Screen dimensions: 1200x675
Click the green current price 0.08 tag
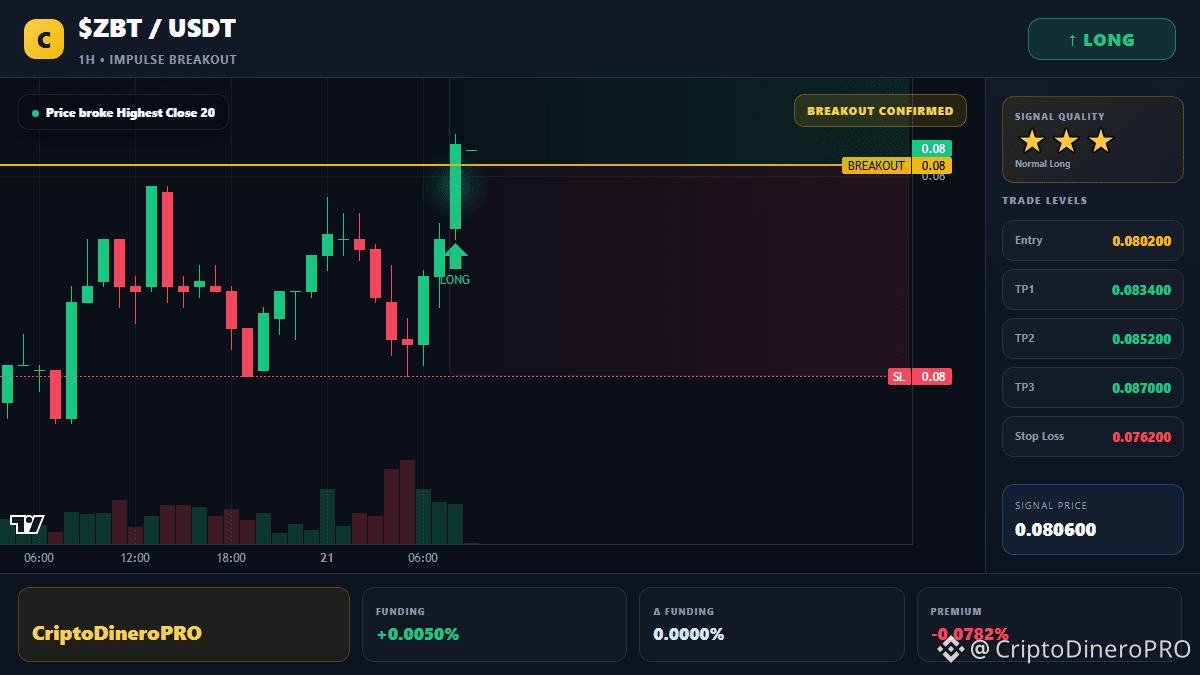(932, 149)
